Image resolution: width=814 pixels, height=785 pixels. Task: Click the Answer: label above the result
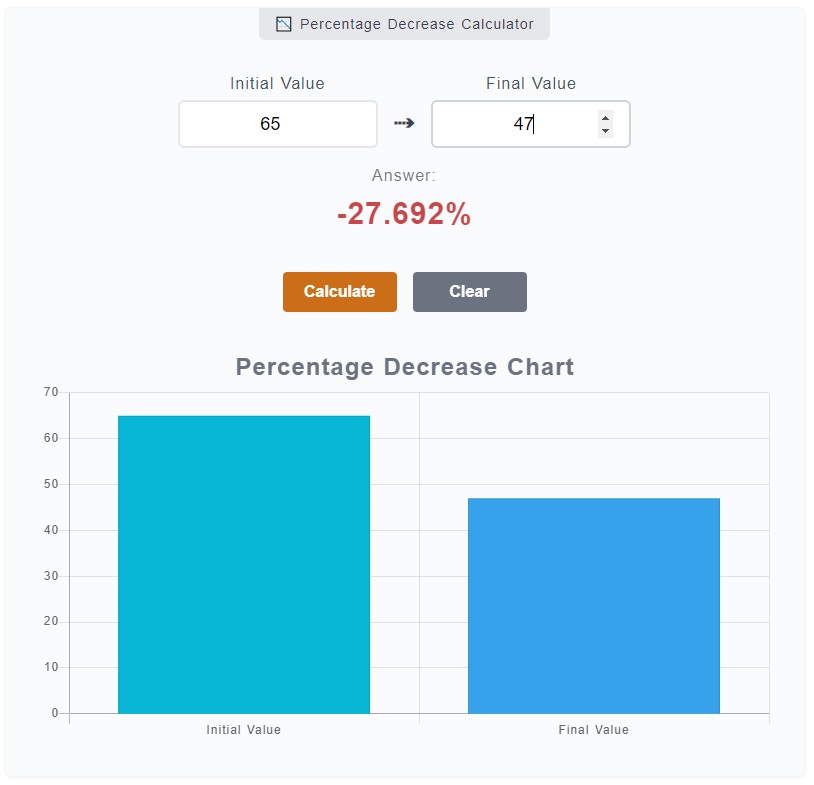pos(402,174)
